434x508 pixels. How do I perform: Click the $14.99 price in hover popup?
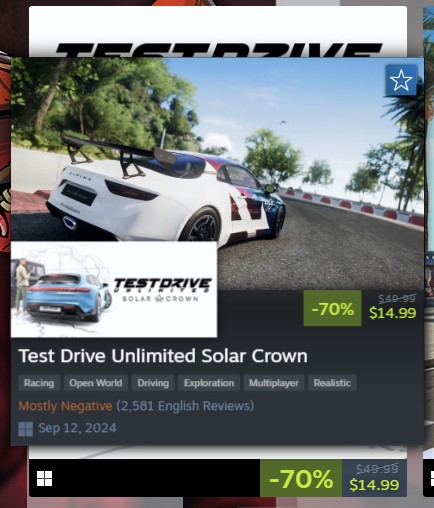coord(393,313)
